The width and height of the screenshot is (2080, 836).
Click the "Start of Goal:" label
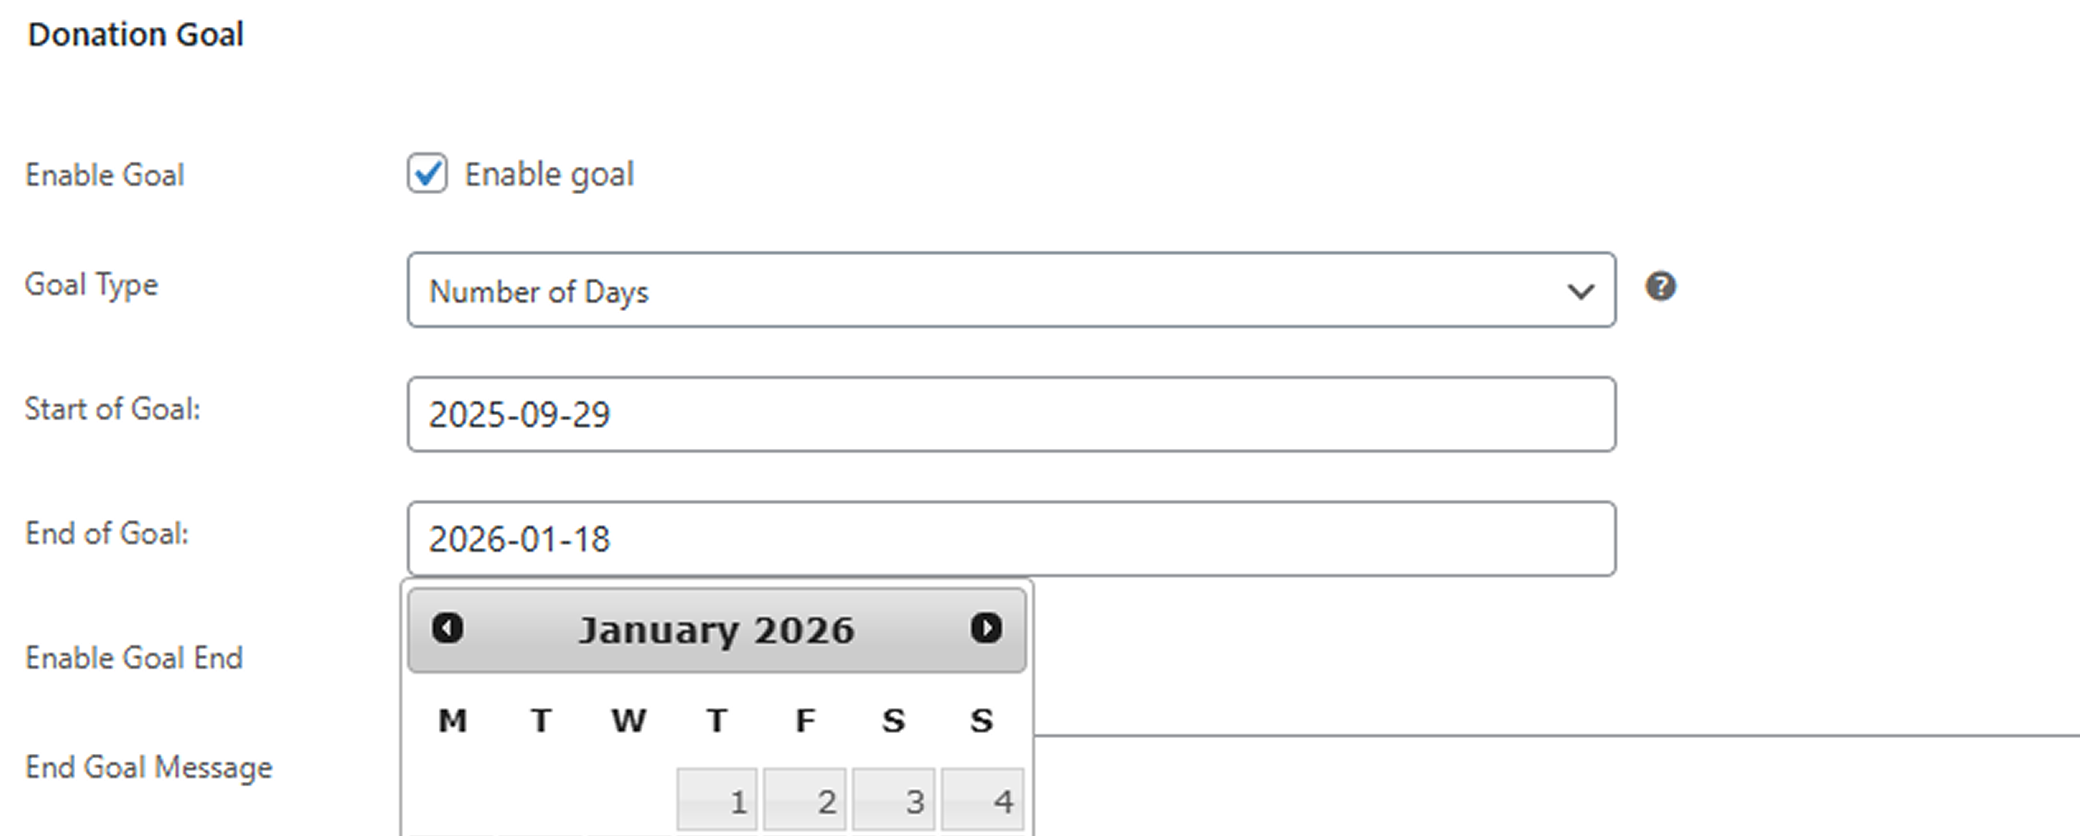click(x=112, y=409)
